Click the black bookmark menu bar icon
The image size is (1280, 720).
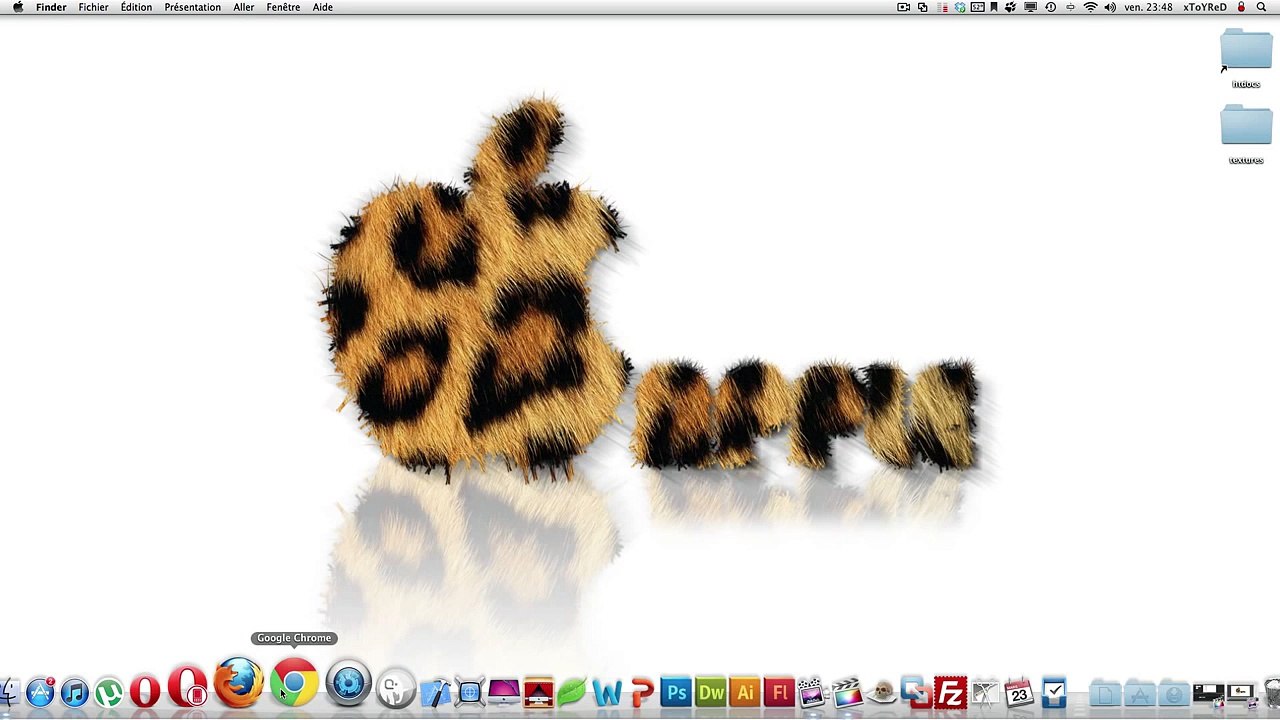[993, 7]
